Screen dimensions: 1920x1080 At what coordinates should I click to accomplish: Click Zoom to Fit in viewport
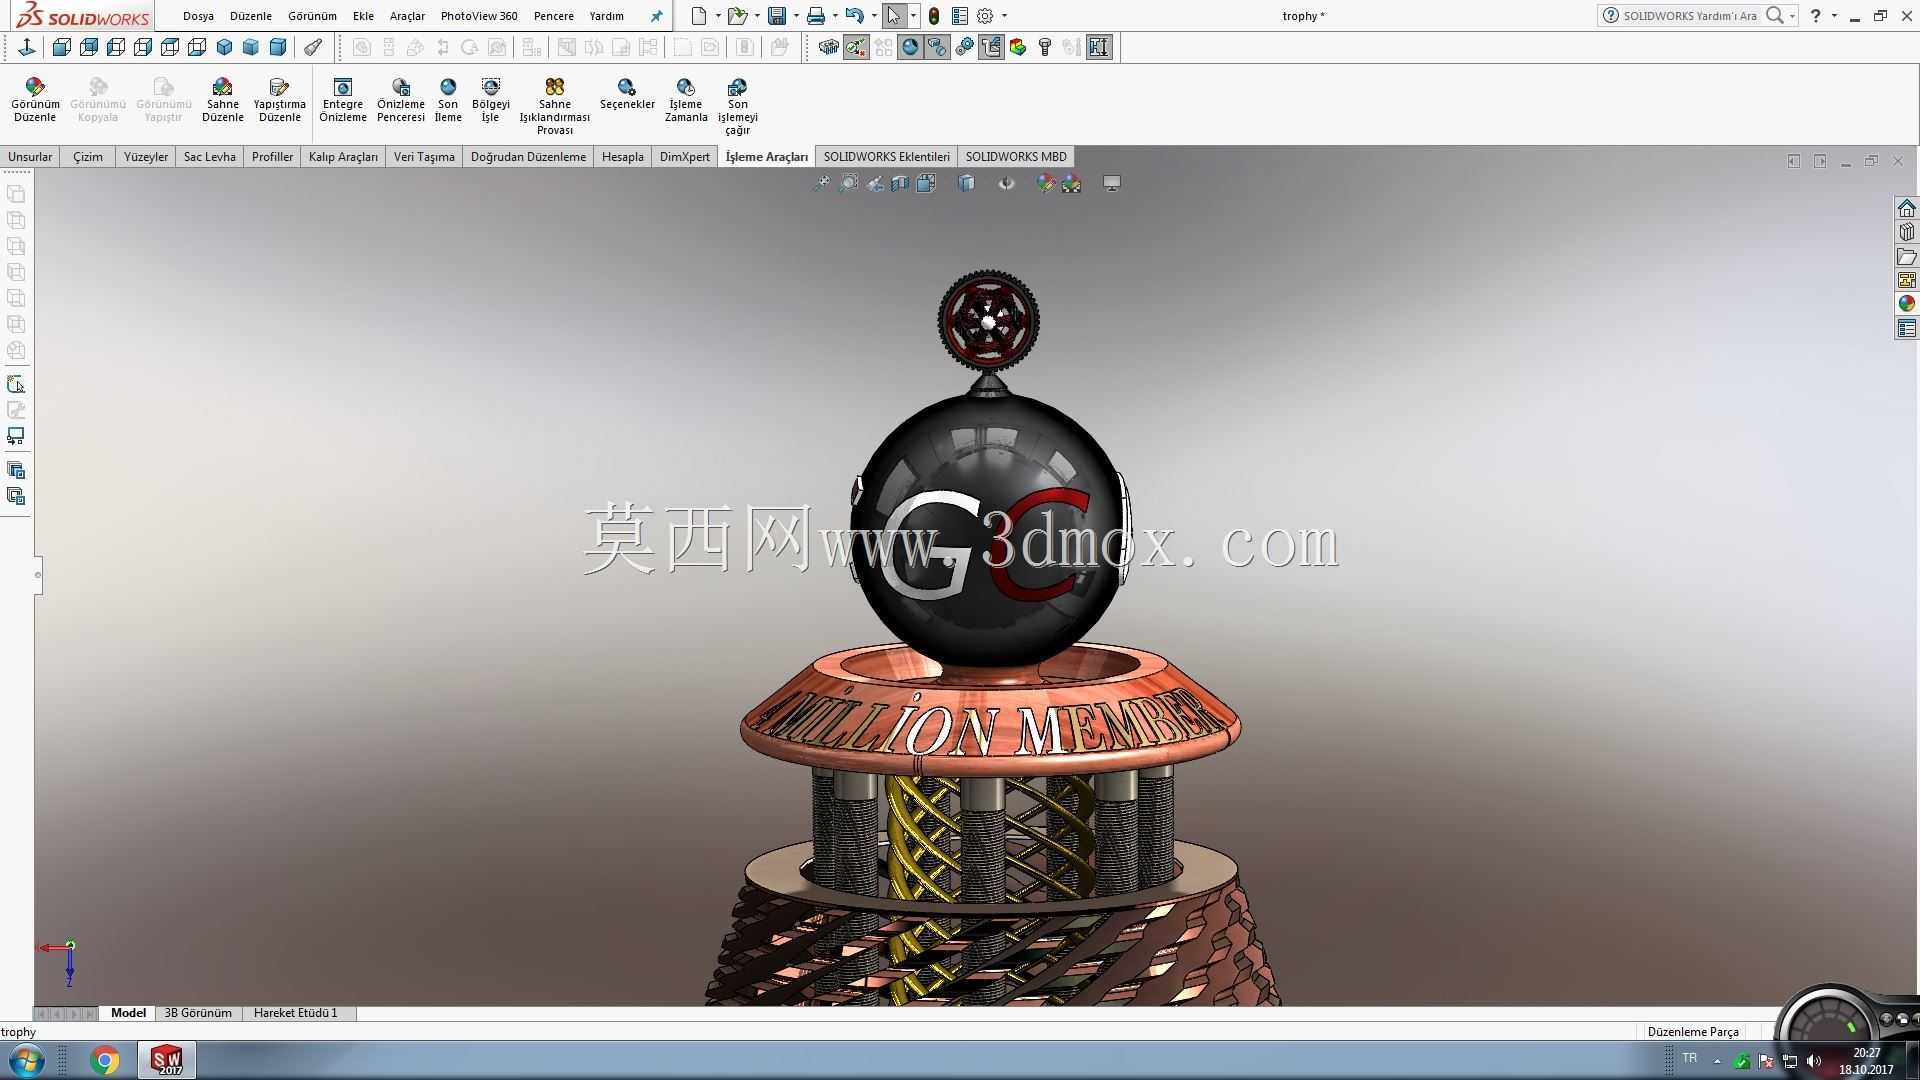pos(821,183)
